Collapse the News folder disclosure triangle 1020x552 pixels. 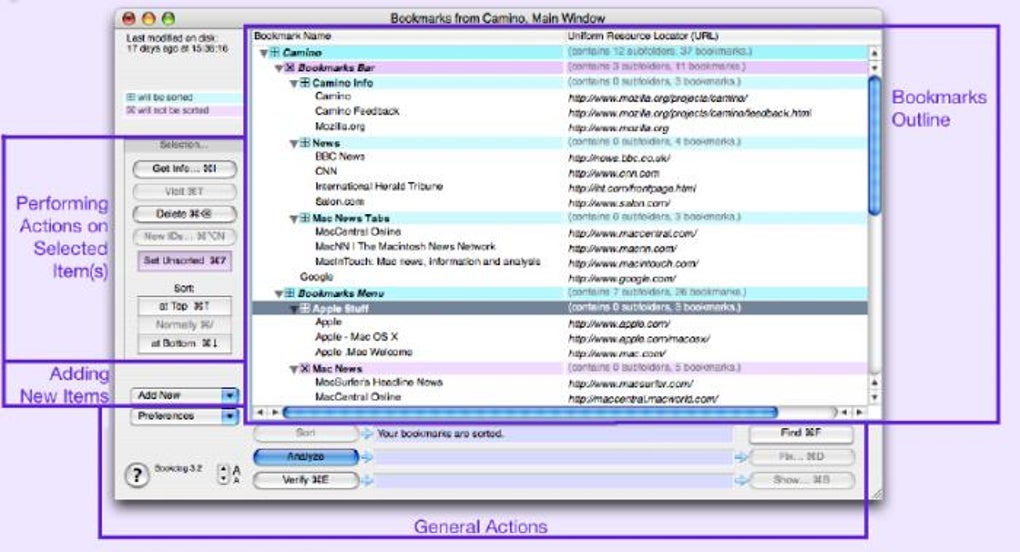point(293,144)
